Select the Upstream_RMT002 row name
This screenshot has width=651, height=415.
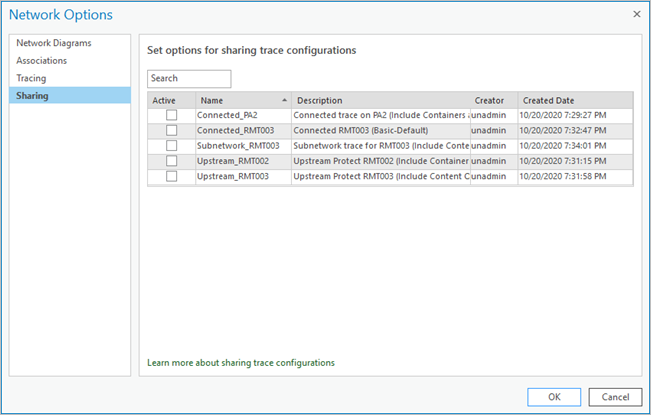tap(229, 161)
